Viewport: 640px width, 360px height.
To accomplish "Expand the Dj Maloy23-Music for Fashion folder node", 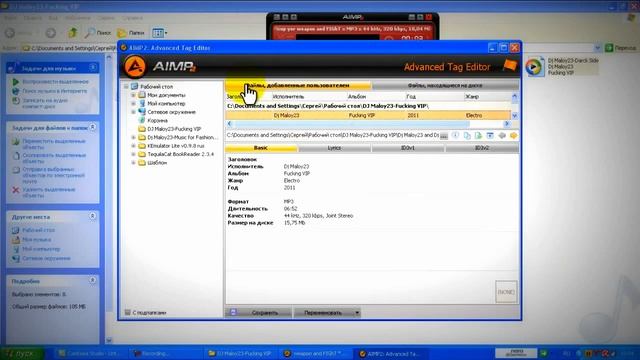I will [133, 138].
